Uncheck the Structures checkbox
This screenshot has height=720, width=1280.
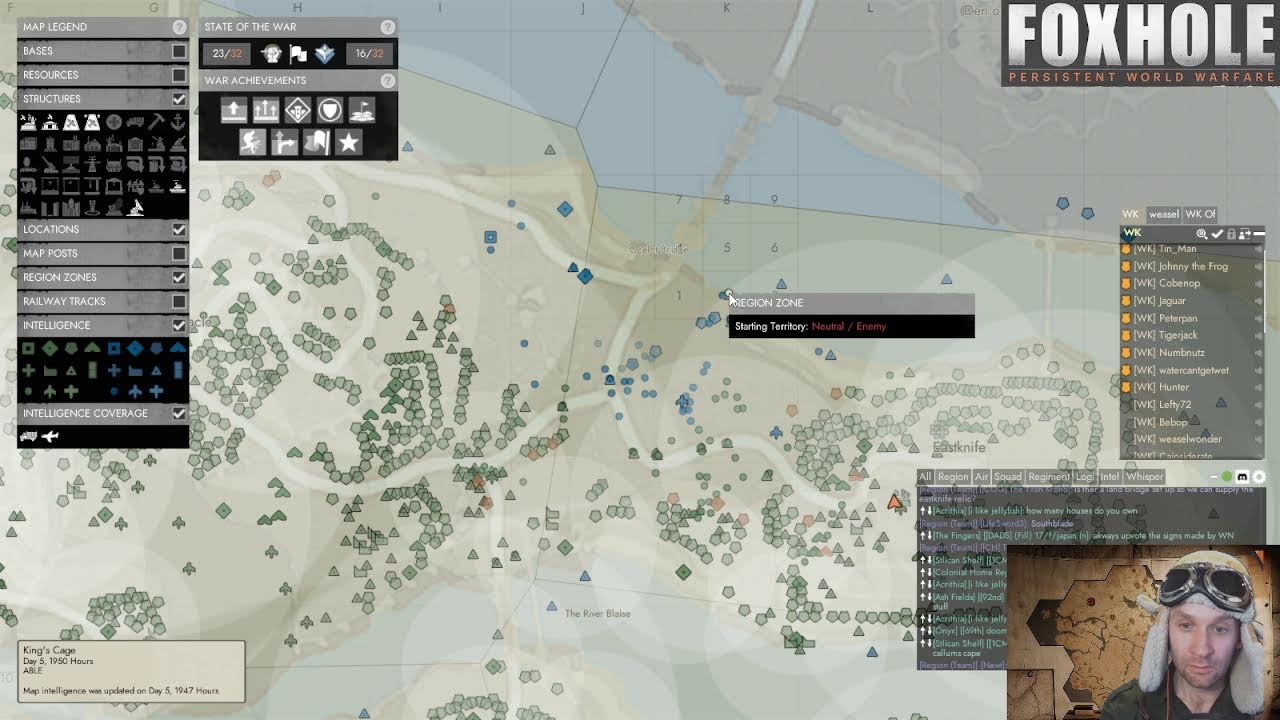click(x=179, y=99)
